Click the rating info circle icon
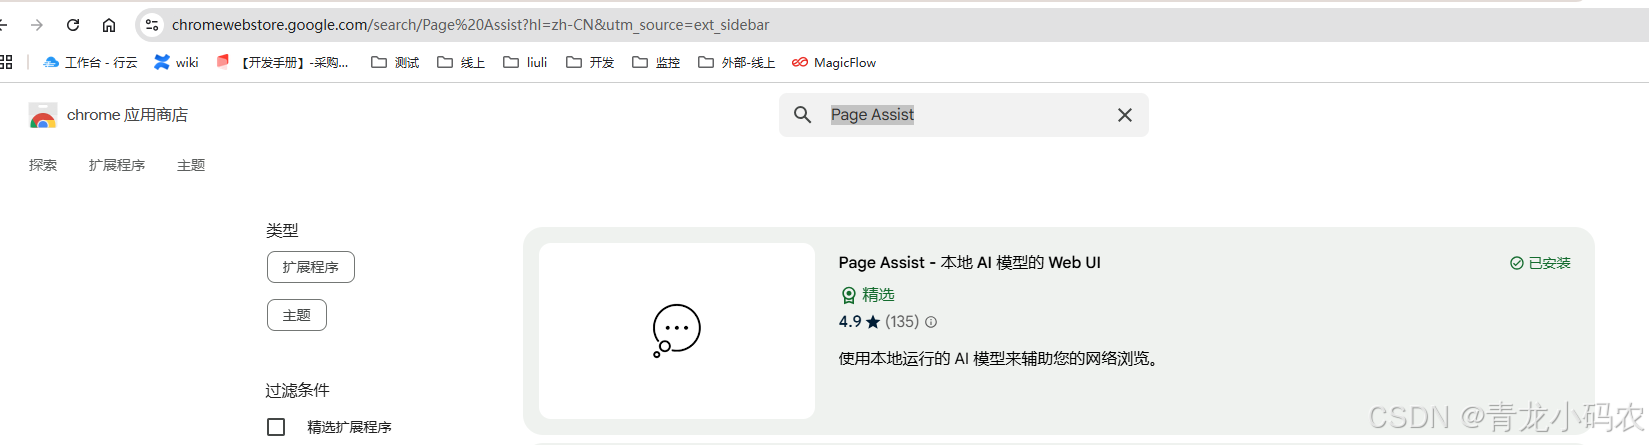 pyautogui.click(x=931, y=322)
